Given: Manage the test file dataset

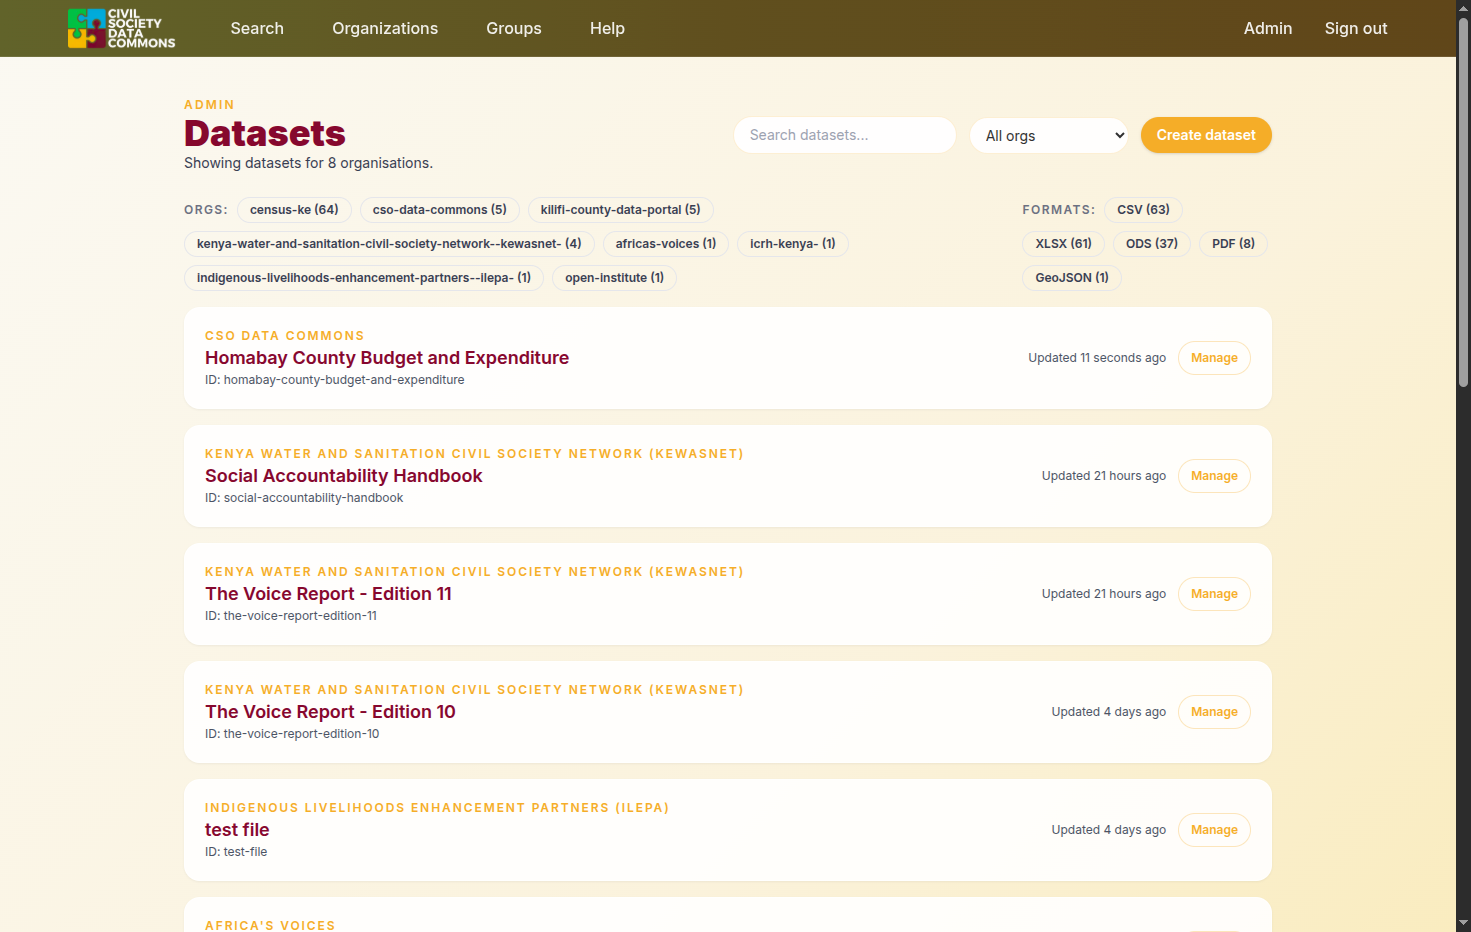Looking at the screenshot, I should click(x=1214, y=830).
